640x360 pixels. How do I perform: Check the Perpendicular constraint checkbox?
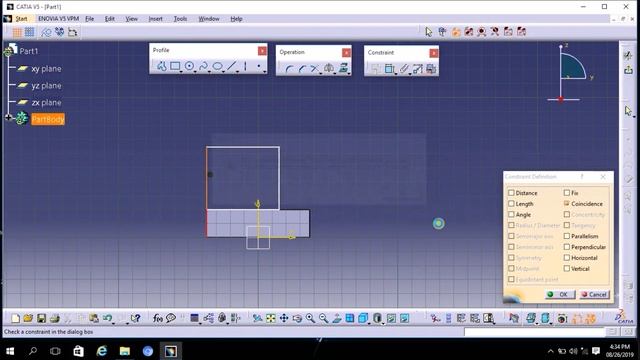tap(567, 247)
